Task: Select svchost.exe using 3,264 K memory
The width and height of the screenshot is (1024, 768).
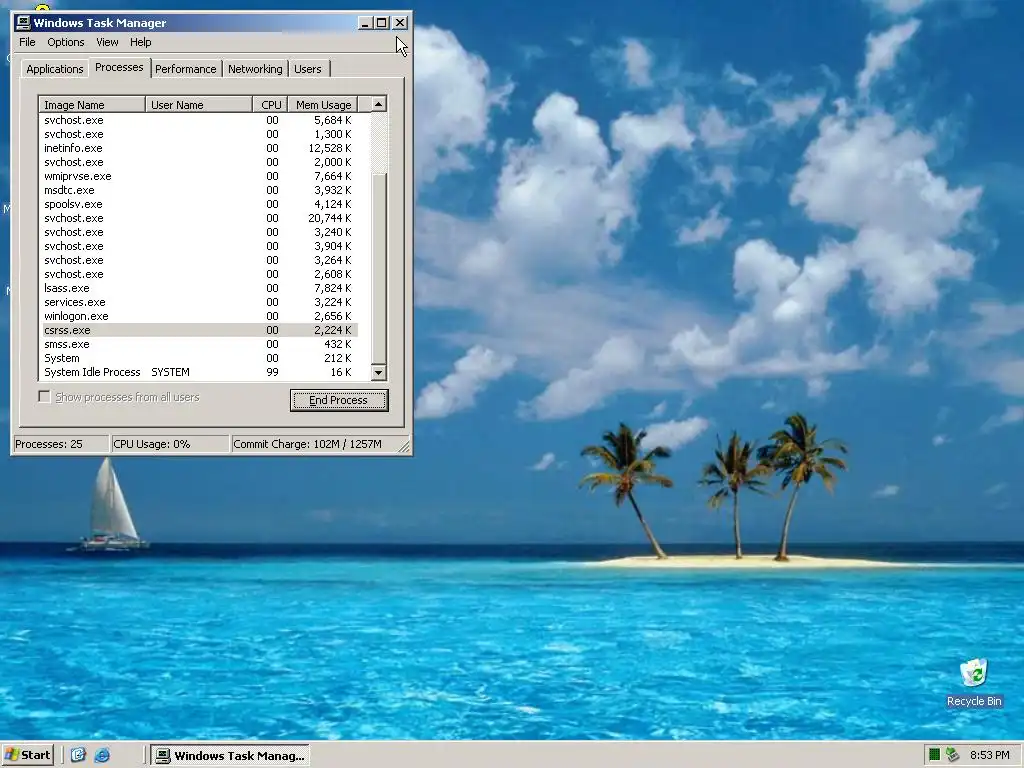Action: click(x=199, y=261)
